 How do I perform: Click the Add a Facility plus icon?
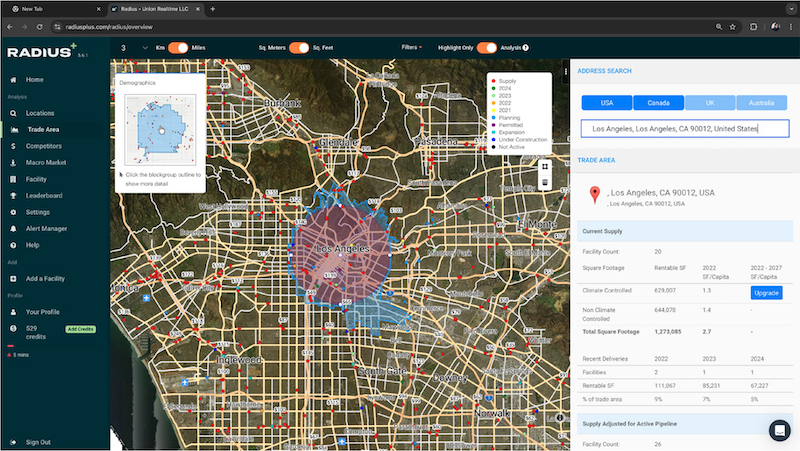click(x=13, y=279)
